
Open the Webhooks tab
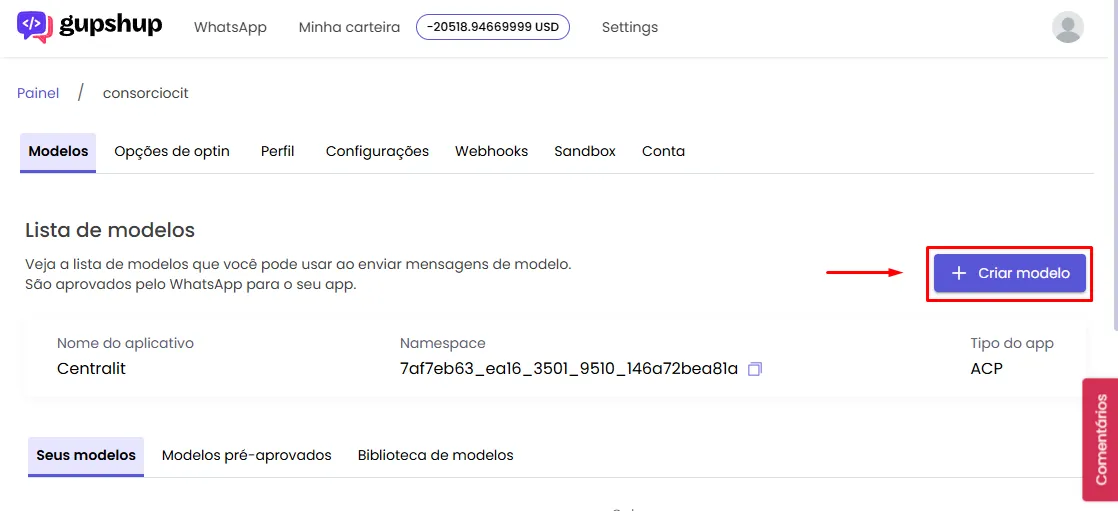(x=491, y=151)
